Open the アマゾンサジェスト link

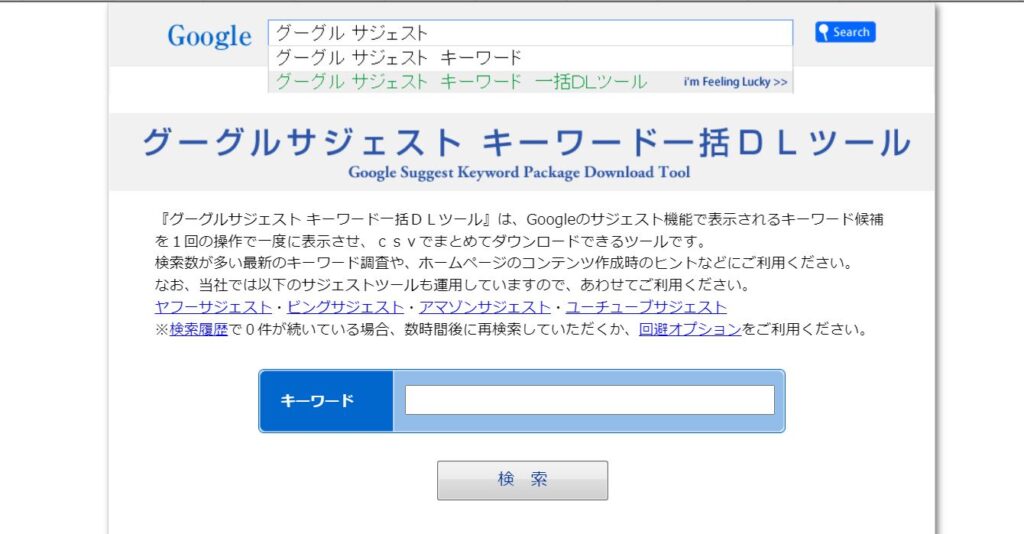click(x=485, y=307)
